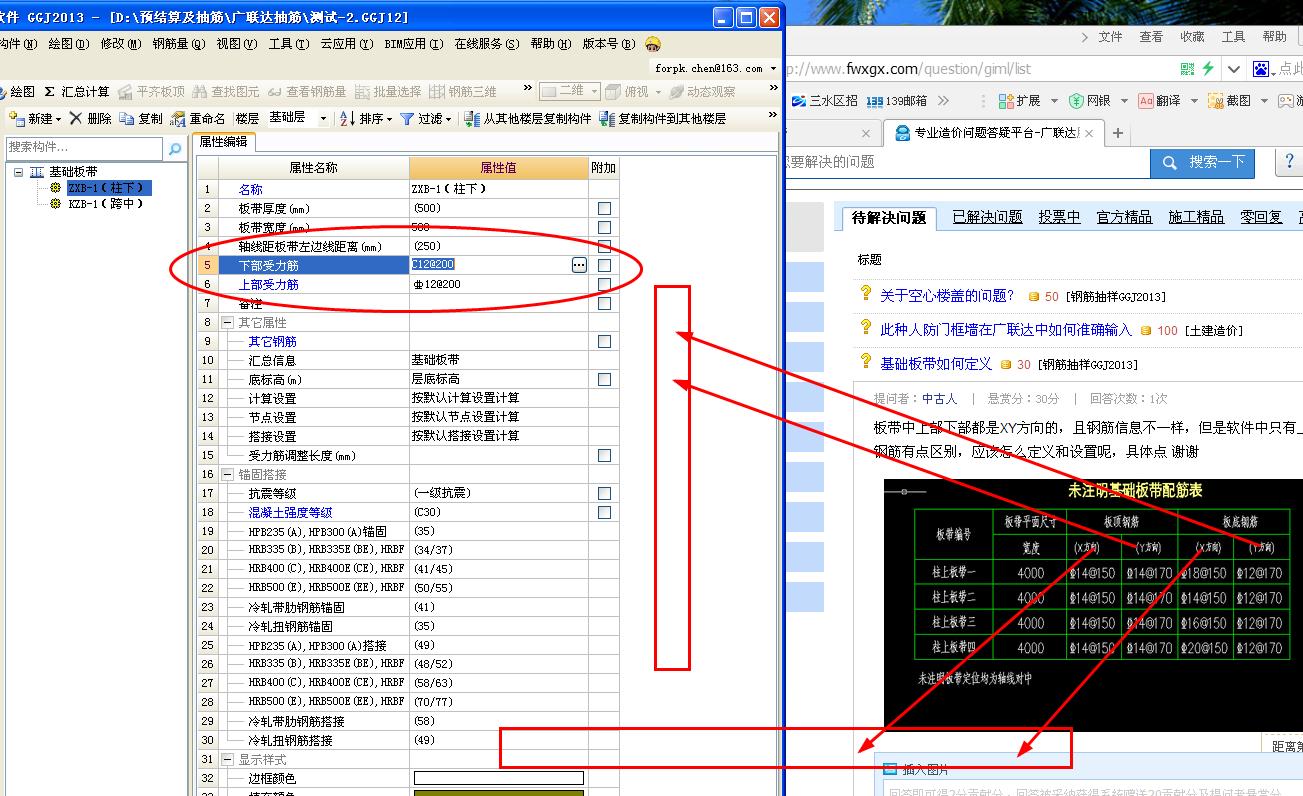The height and width of the screenshot is (796, 1303).
Task: Open the 139邮箱 bookmark
Action: point(896,100)
